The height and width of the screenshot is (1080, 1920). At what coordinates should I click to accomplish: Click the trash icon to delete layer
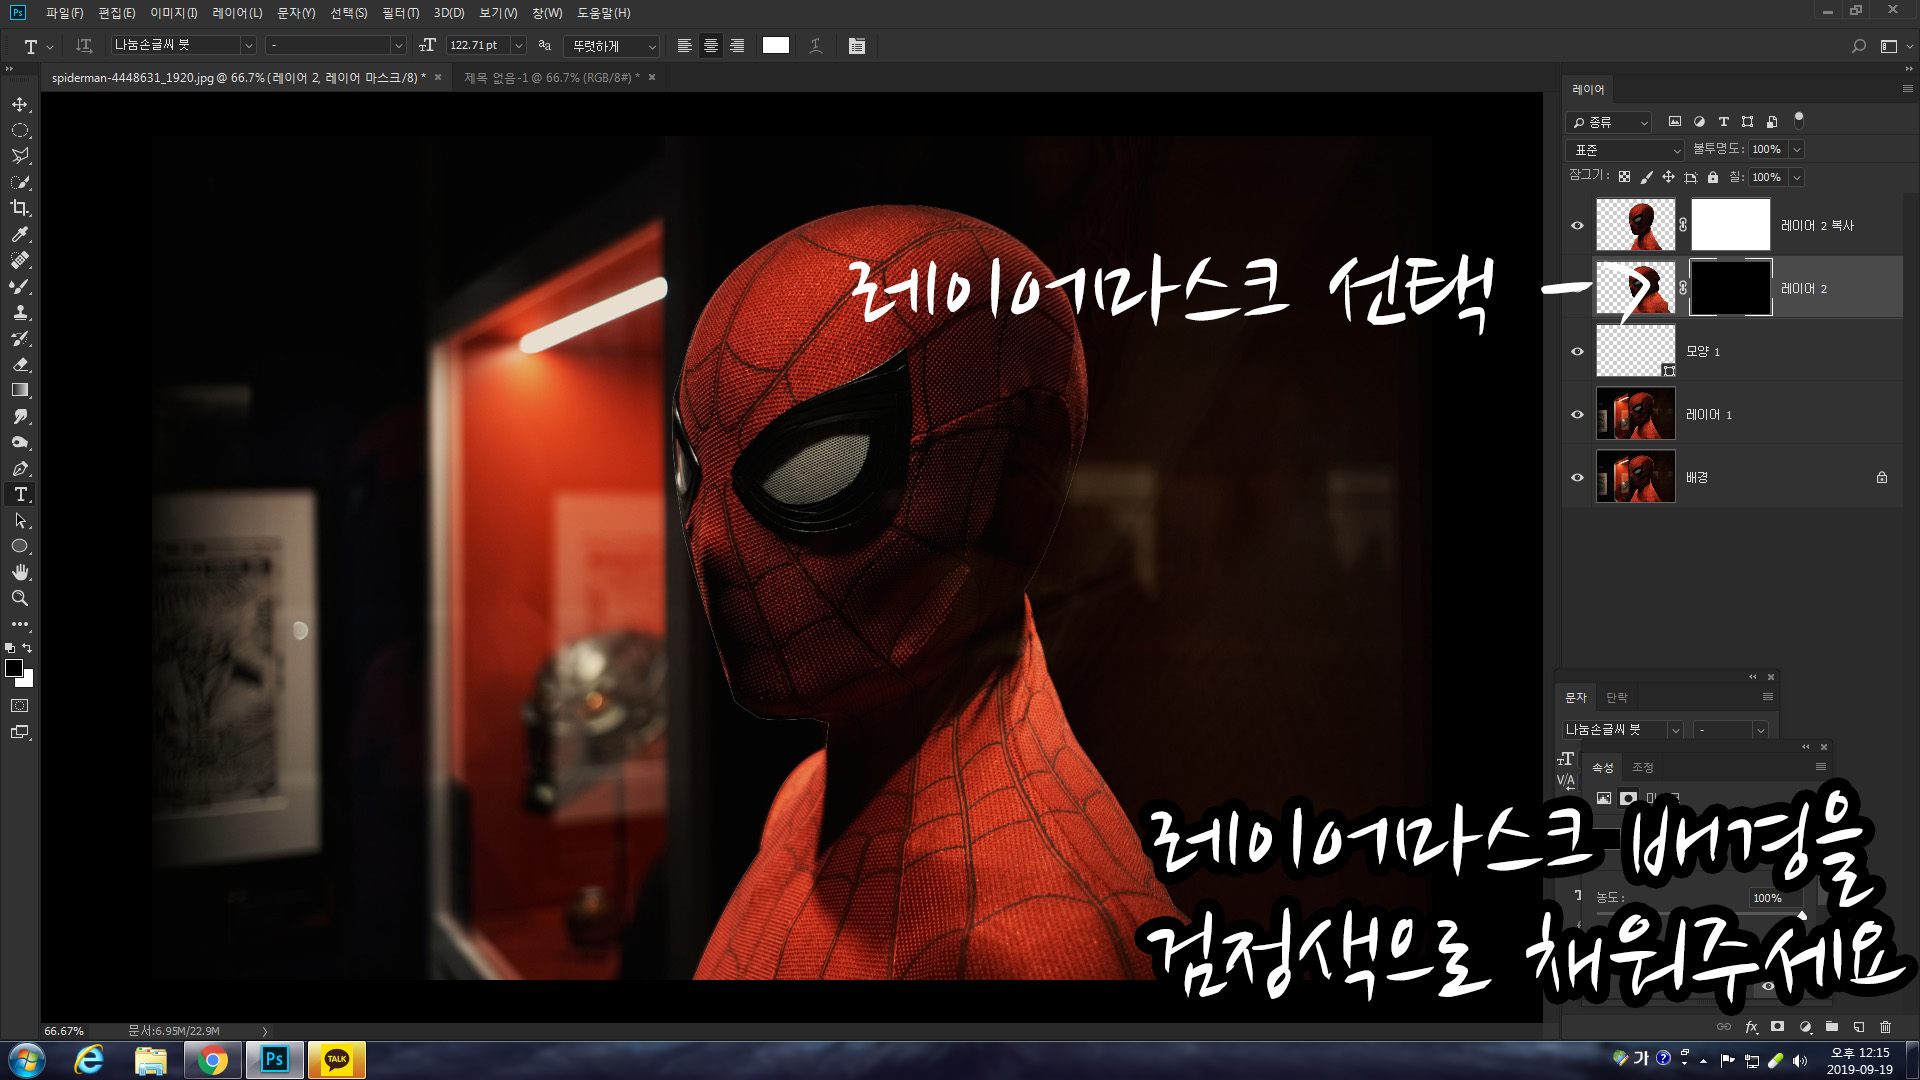click(1885, 1027)
